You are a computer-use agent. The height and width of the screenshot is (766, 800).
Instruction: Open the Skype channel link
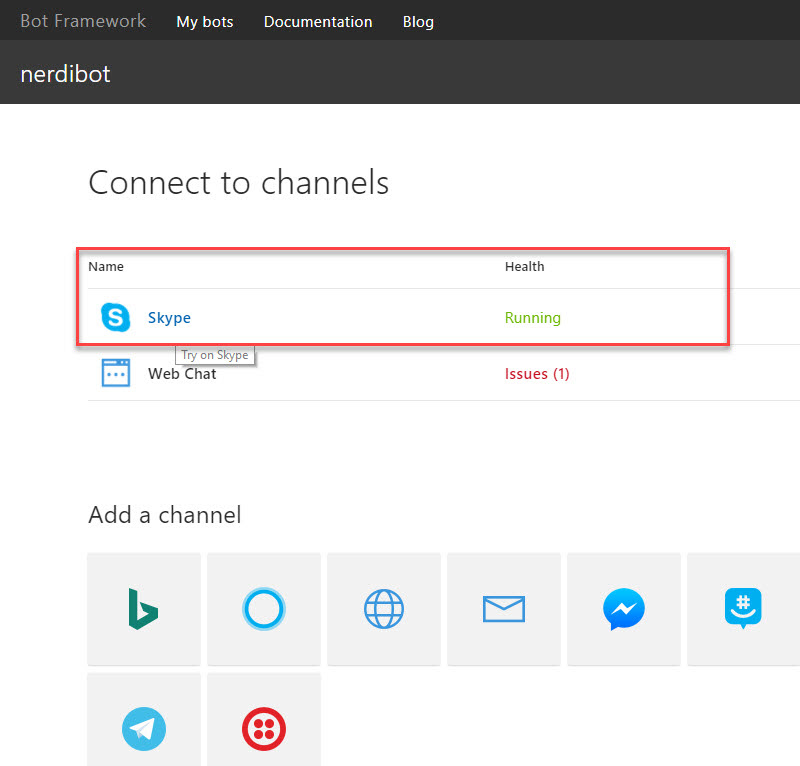click(x=169, y=317)
